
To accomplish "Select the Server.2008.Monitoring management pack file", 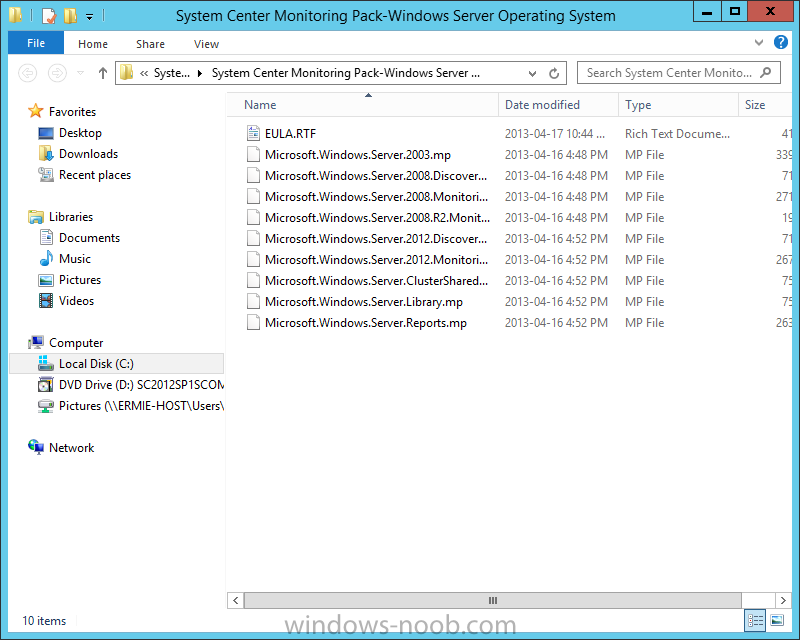I will [376, 196].
